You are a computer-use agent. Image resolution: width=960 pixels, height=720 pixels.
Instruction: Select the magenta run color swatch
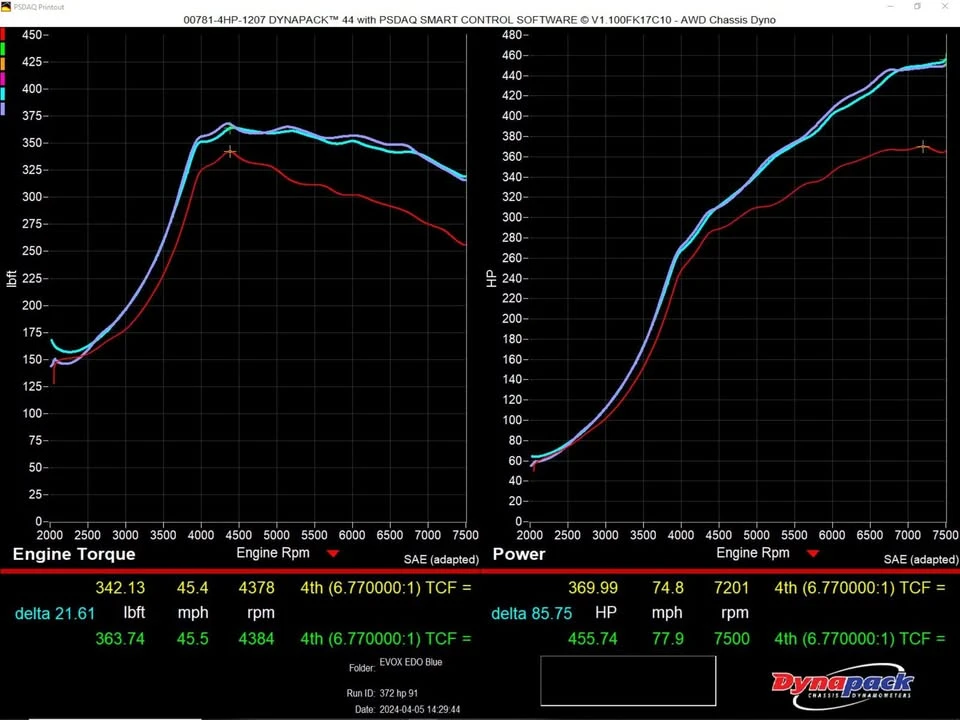coord(2,79)
